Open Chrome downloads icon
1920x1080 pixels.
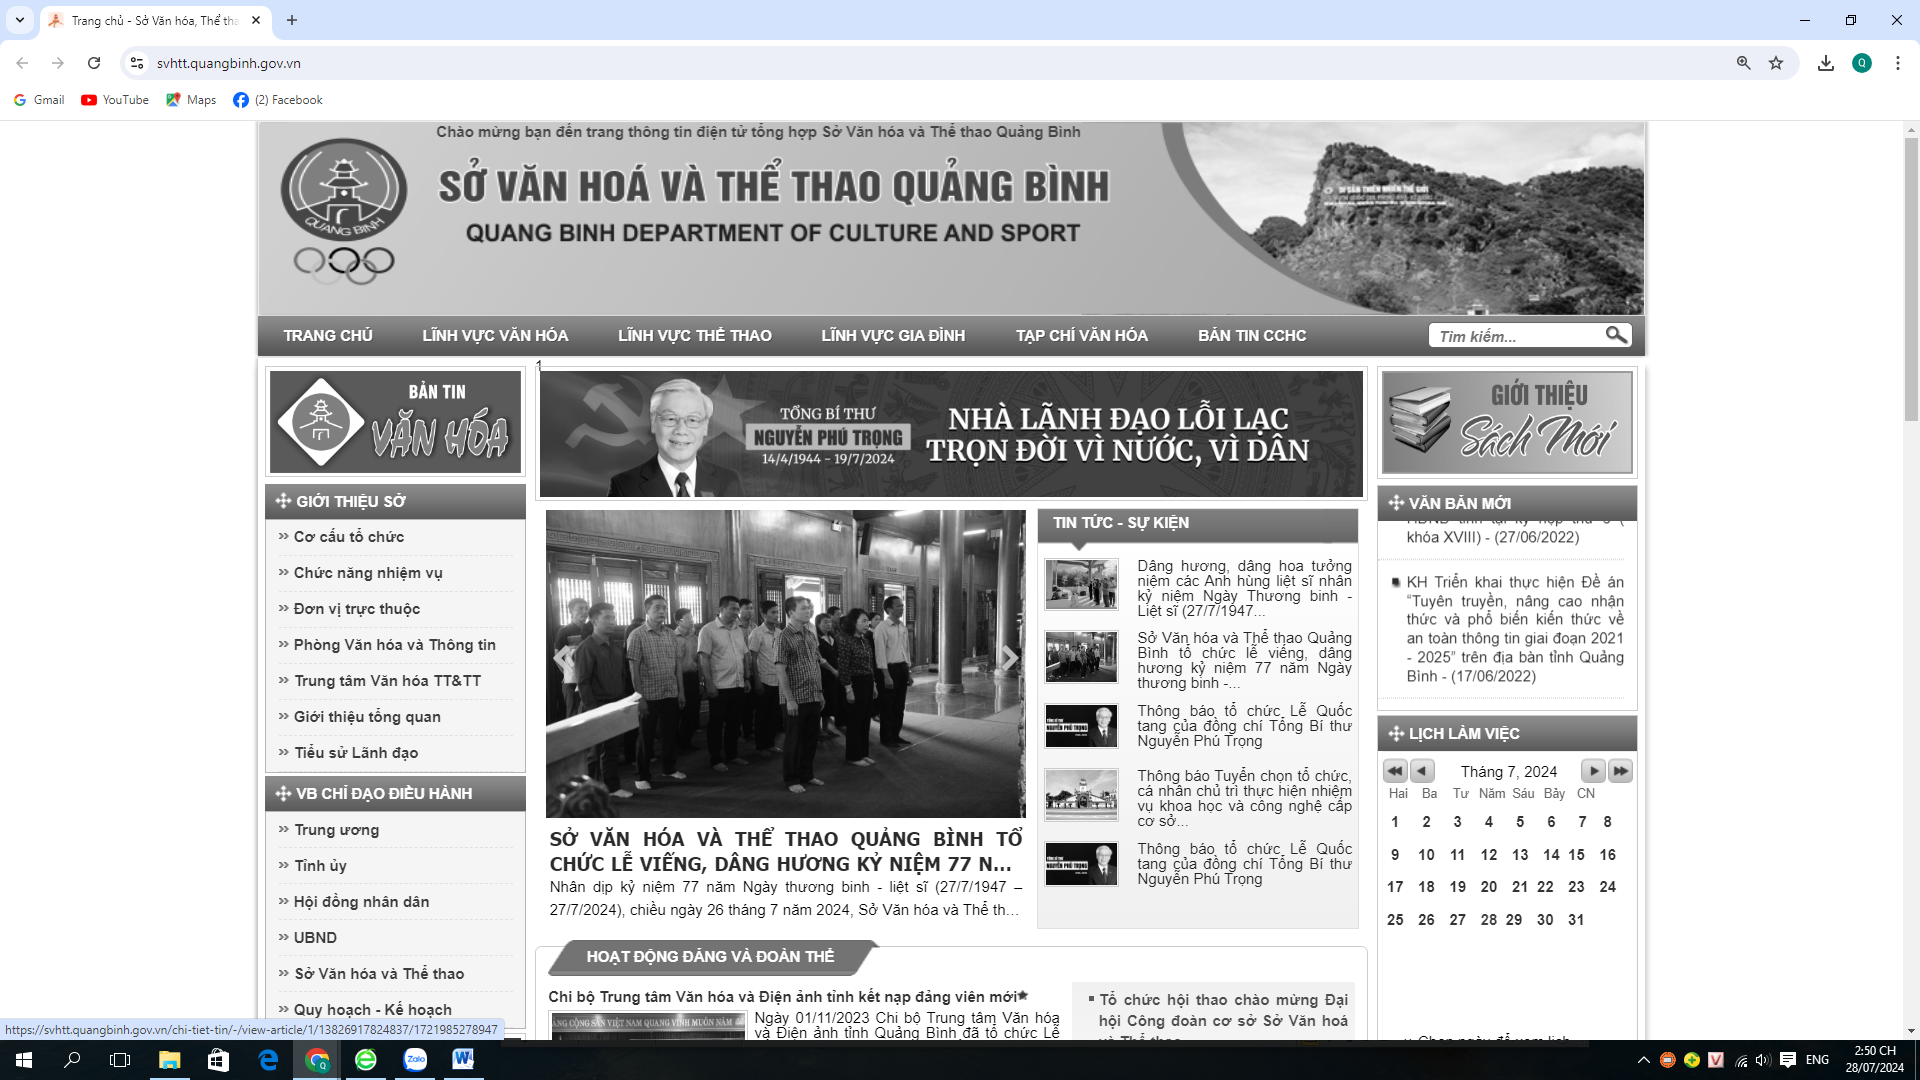pyautogui.click(x=1826, y=63)
